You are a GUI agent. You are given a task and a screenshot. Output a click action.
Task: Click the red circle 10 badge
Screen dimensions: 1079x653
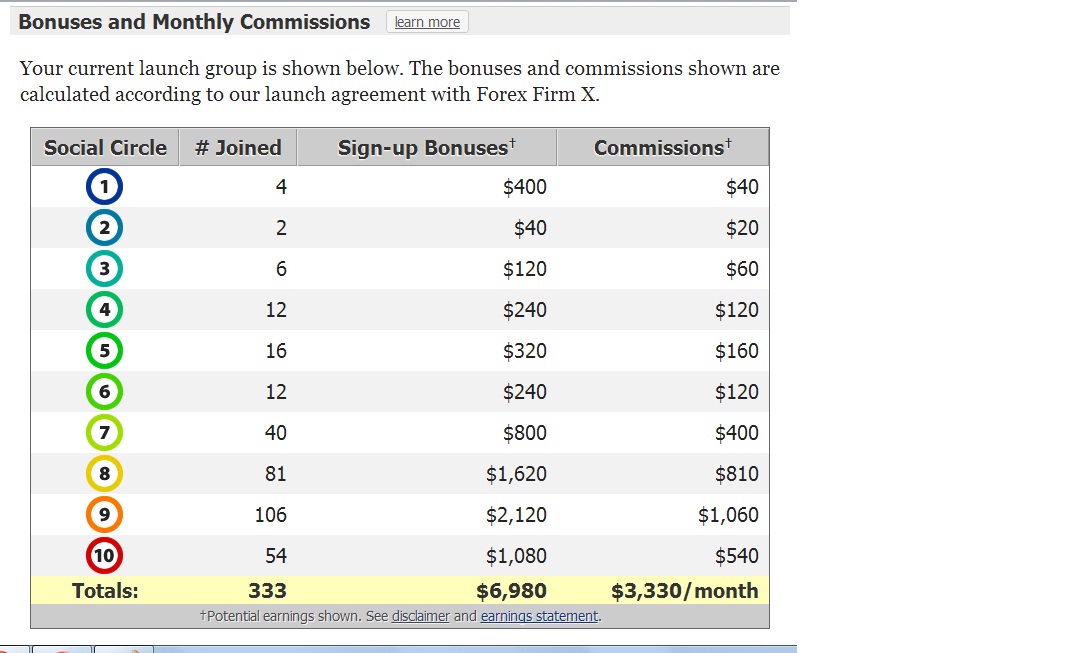click(105, 555)
